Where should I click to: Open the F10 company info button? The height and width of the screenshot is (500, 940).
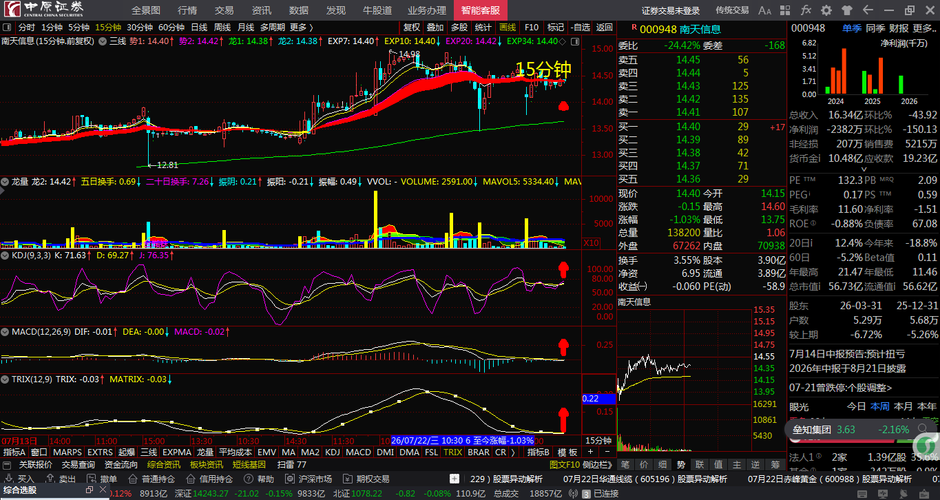click(x=531, y=28)
